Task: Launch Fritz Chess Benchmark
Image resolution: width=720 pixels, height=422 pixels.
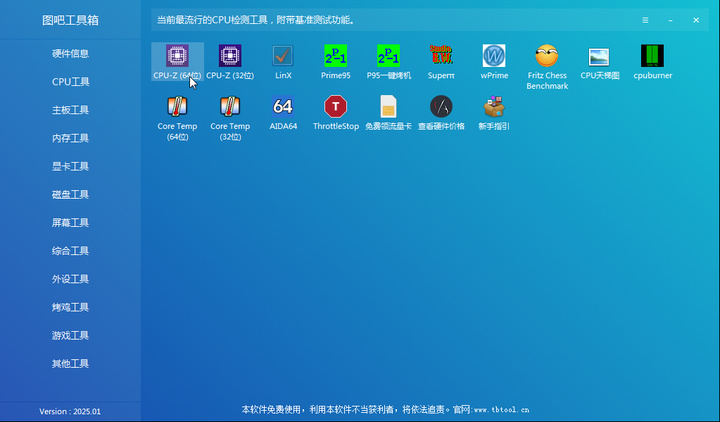Action: [x=547, y=67]
